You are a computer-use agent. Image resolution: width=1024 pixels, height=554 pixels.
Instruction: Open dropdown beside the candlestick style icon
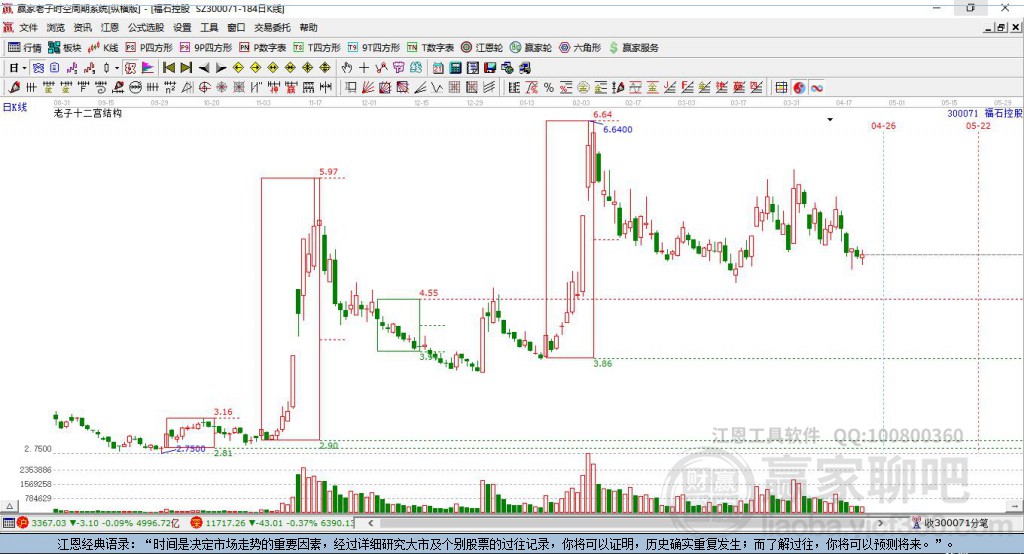pyautogui.click(x=117, y=67)
